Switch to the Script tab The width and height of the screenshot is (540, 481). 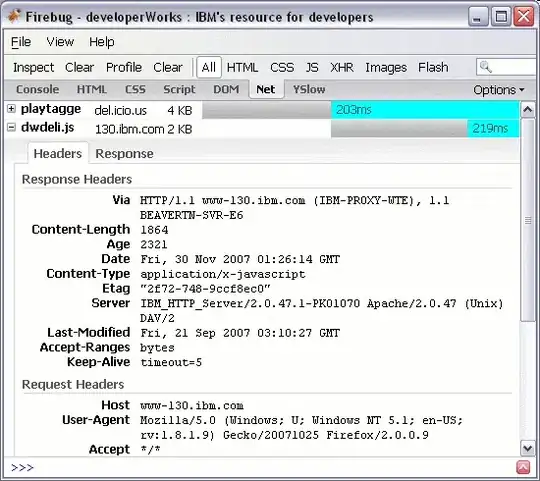pos(179,90)
